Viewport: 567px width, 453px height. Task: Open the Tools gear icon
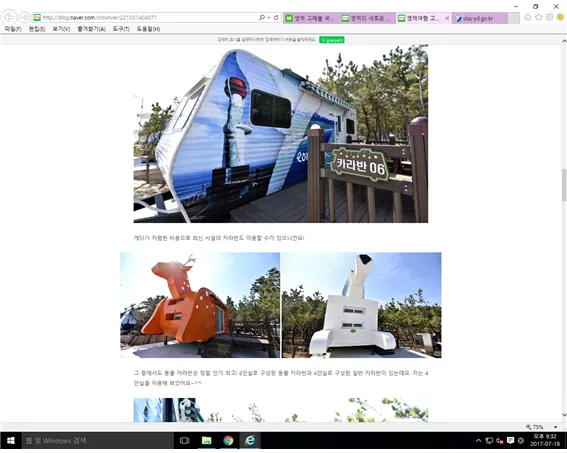pyautogui.click(x=549, y=17)
